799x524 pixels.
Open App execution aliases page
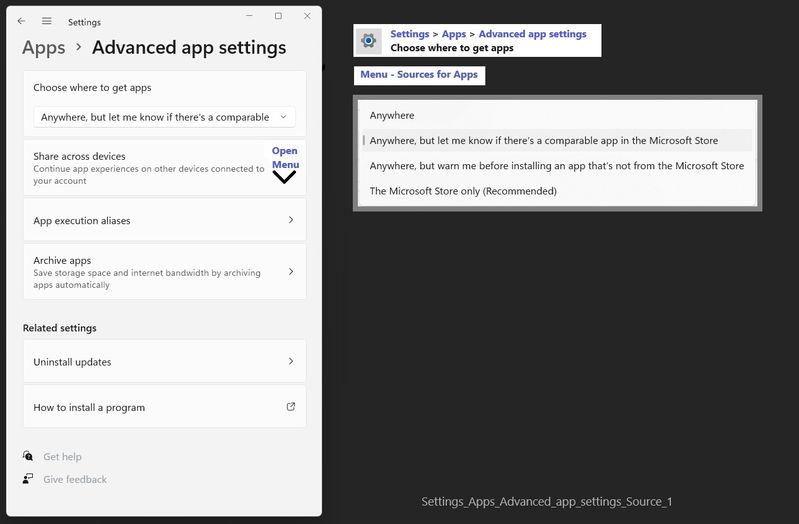pos(165,220)
